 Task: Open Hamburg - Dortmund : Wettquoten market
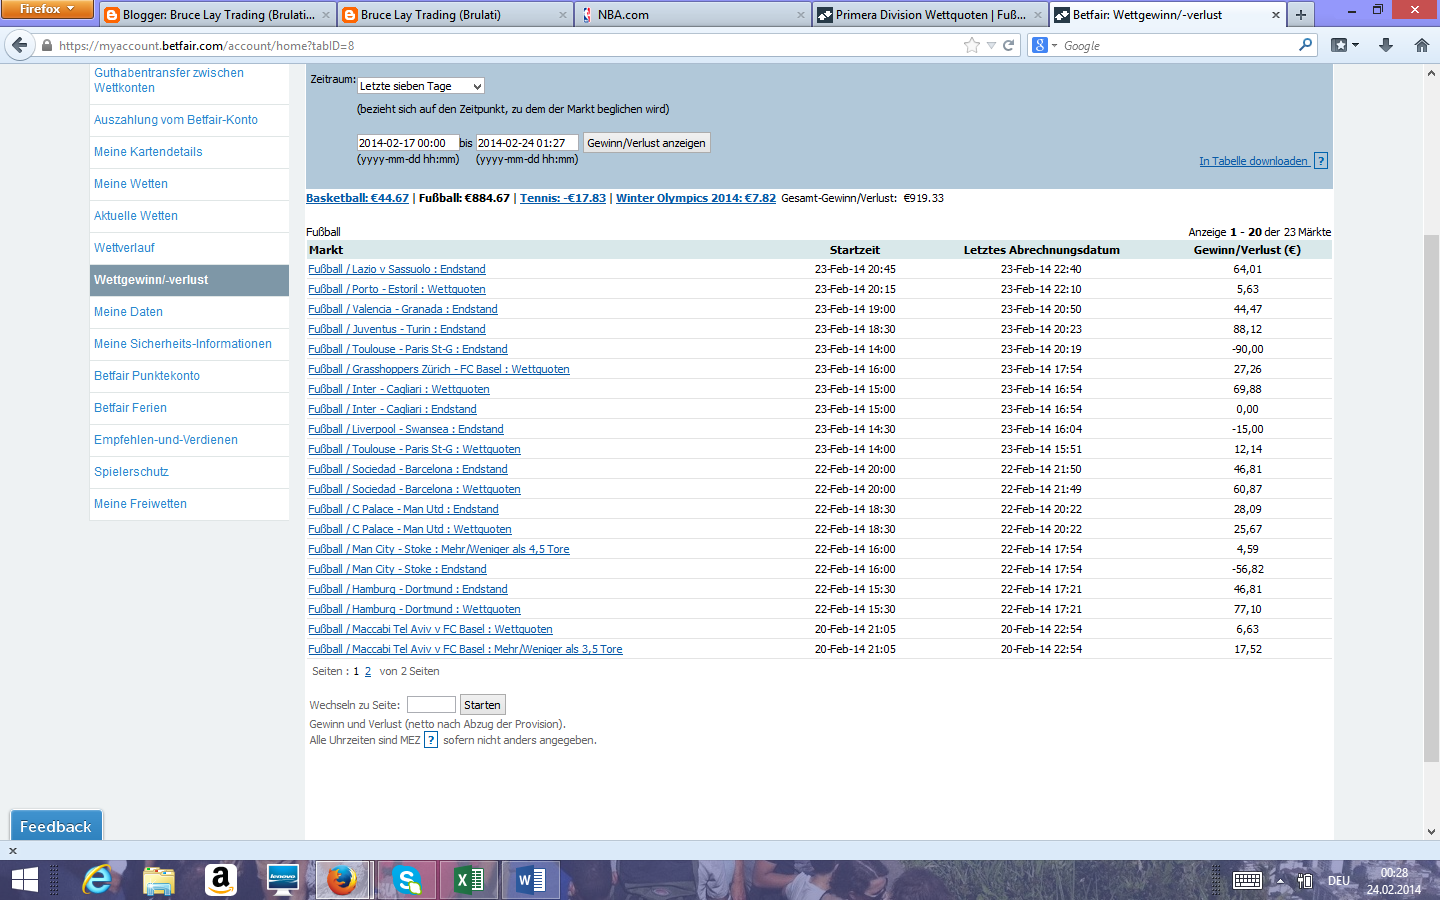click(x=414, y=609)
